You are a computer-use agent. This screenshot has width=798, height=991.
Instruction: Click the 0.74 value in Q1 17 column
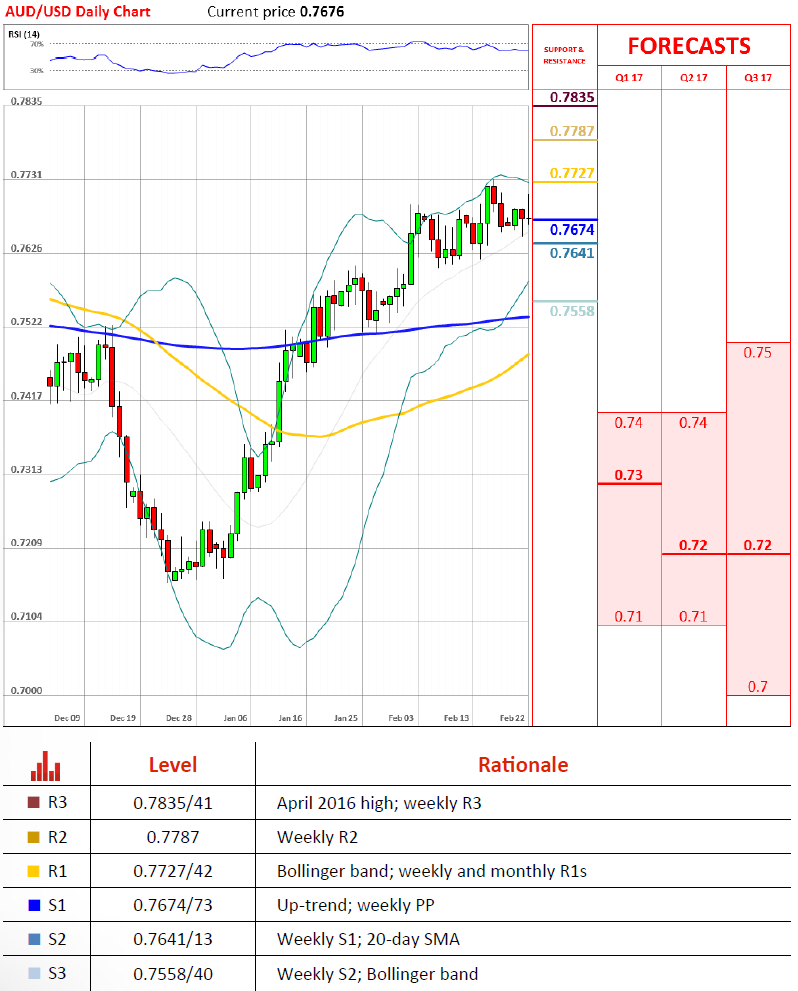(x=628, y=423)
